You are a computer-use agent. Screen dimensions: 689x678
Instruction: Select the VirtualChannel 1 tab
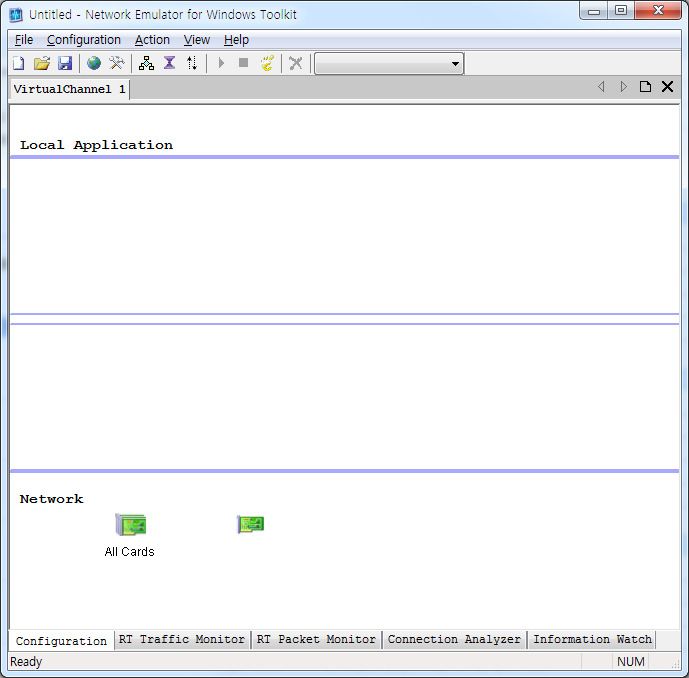69,89
